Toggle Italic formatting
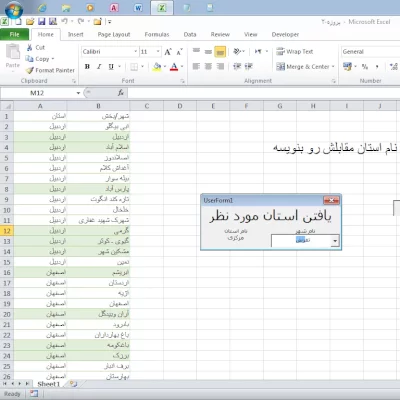The height and width of the screenshot is (400, 400). click(x=99, y=67)
